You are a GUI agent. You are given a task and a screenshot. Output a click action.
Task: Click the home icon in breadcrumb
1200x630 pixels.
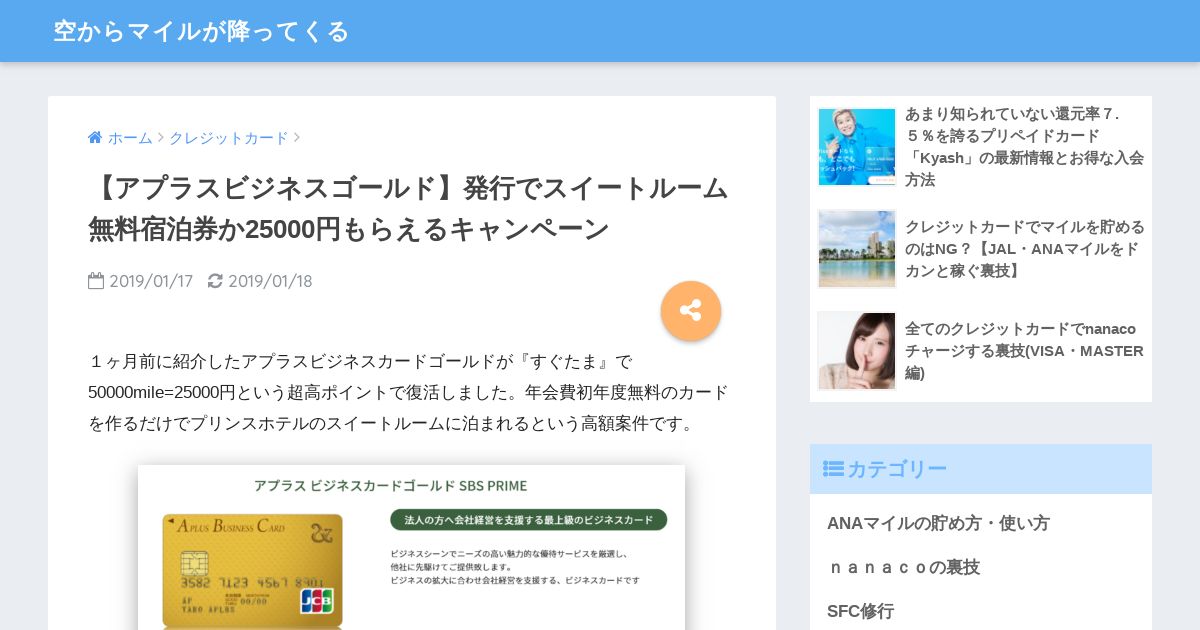(x=95, y=138)
